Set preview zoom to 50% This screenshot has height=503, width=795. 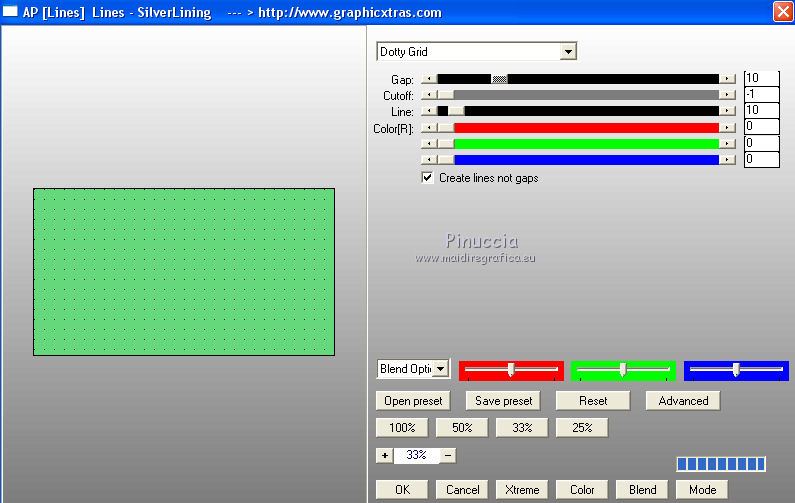tap(462, 427)
